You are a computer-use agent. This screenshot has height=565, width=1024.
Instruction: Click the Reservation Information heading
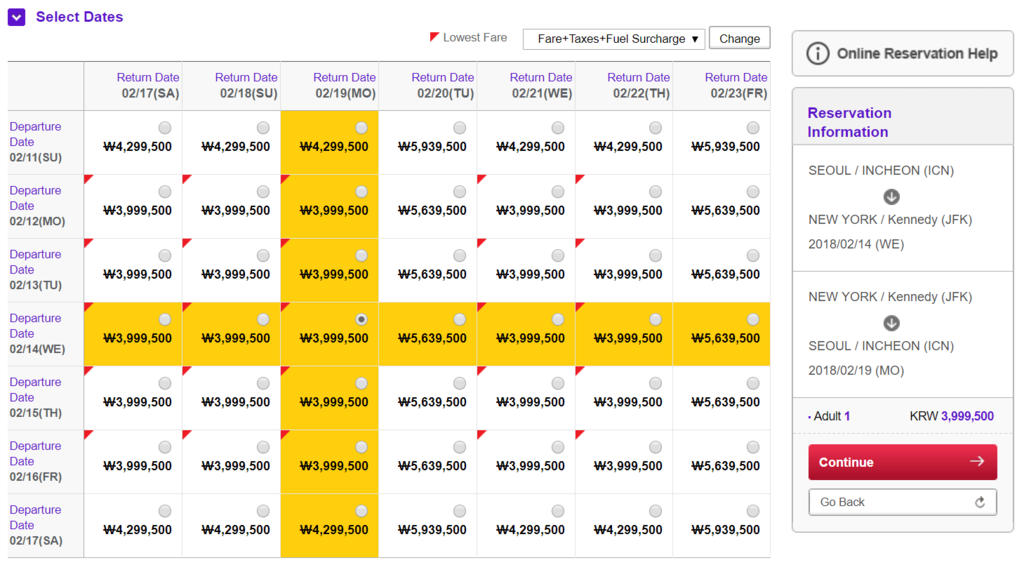849,122
